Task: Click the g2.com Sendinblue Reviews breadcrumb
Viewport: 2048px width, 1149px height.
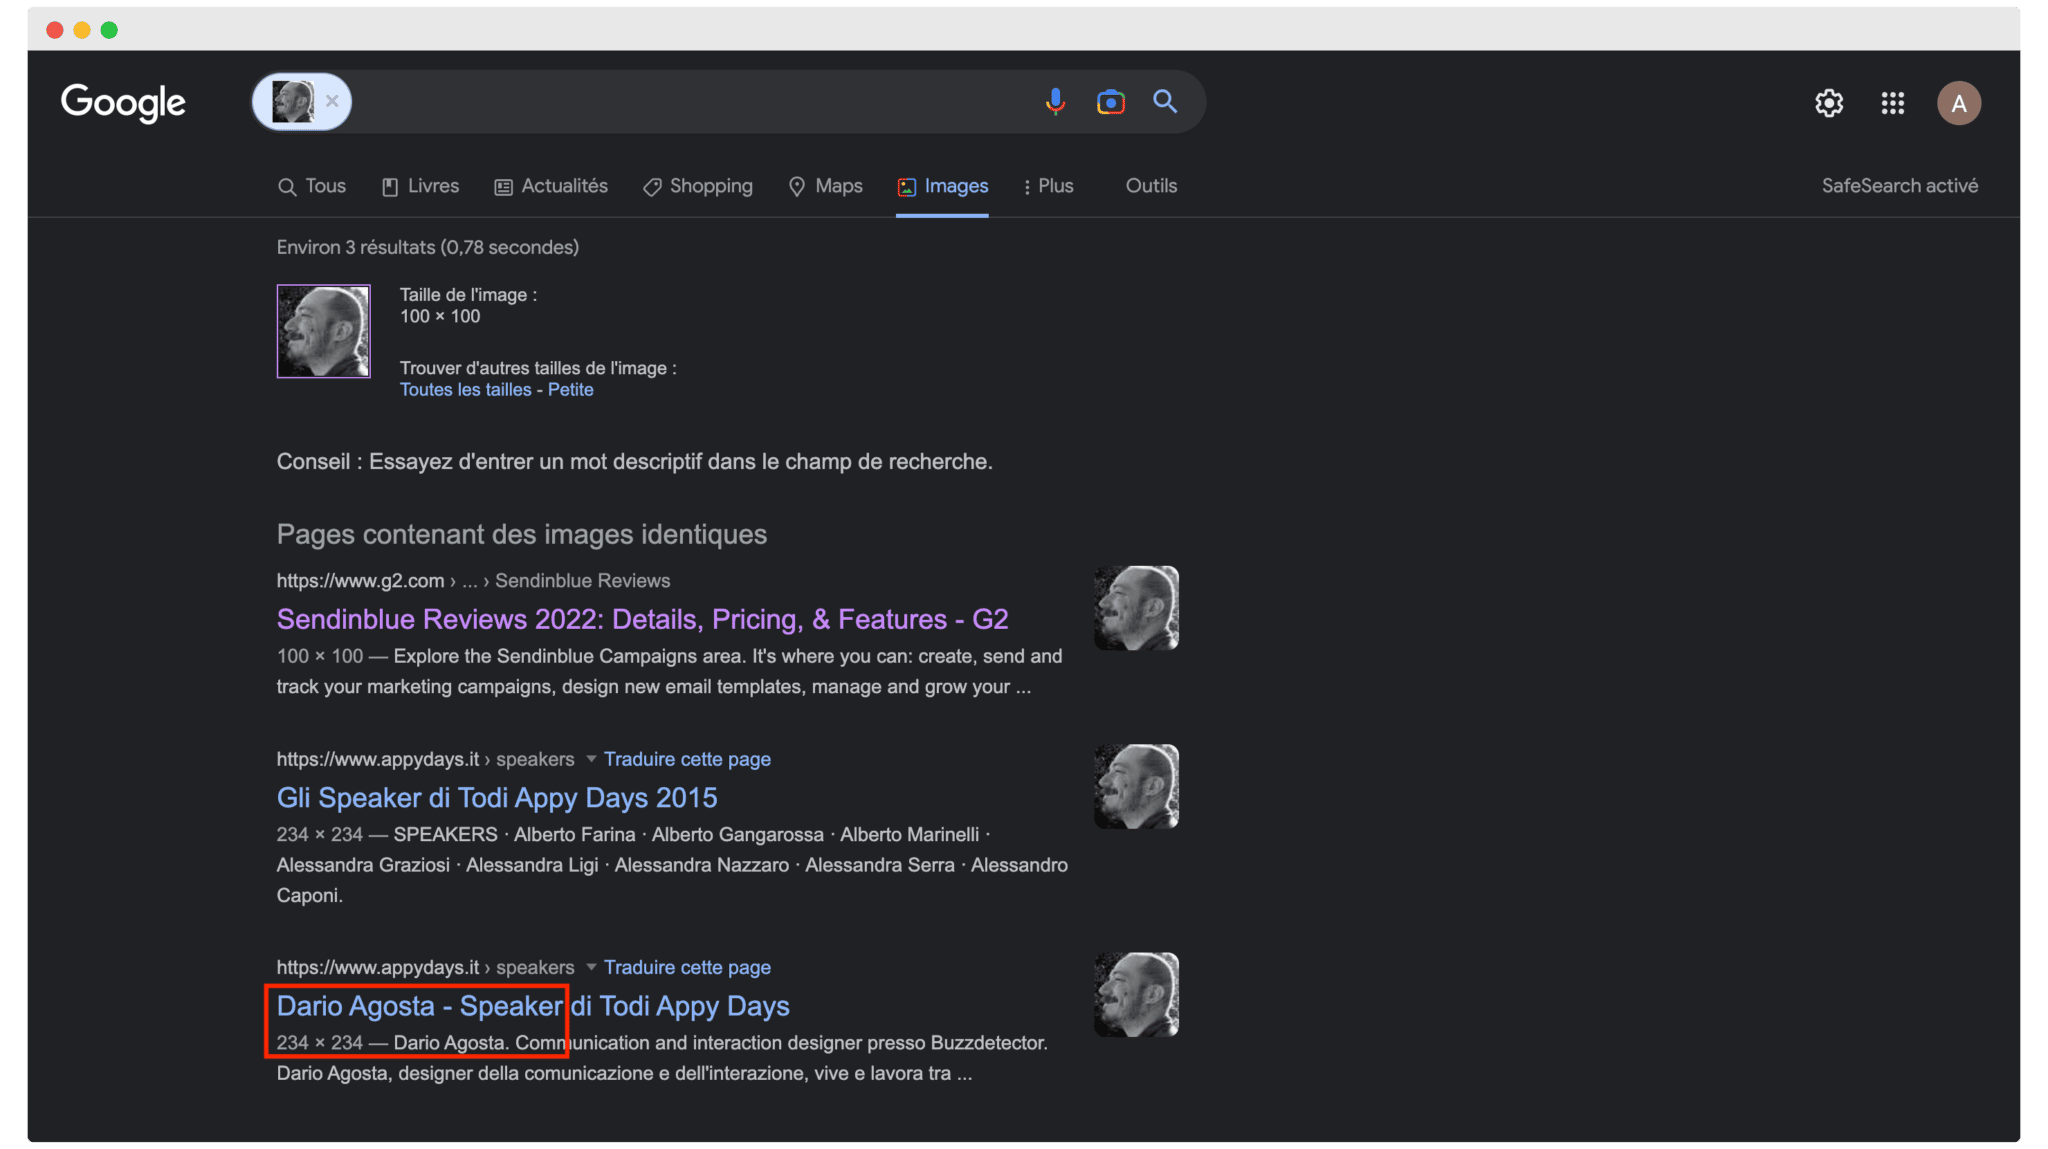Action: tap(473, 581)
